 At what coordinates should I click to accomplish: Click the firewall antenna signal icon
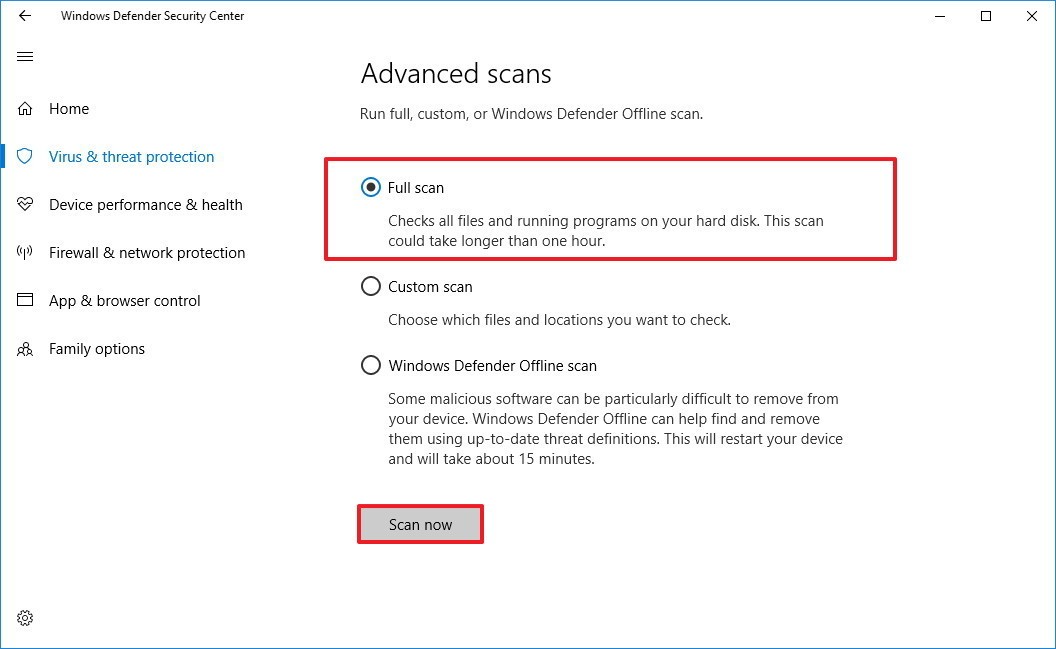click(x=25, y=252)
